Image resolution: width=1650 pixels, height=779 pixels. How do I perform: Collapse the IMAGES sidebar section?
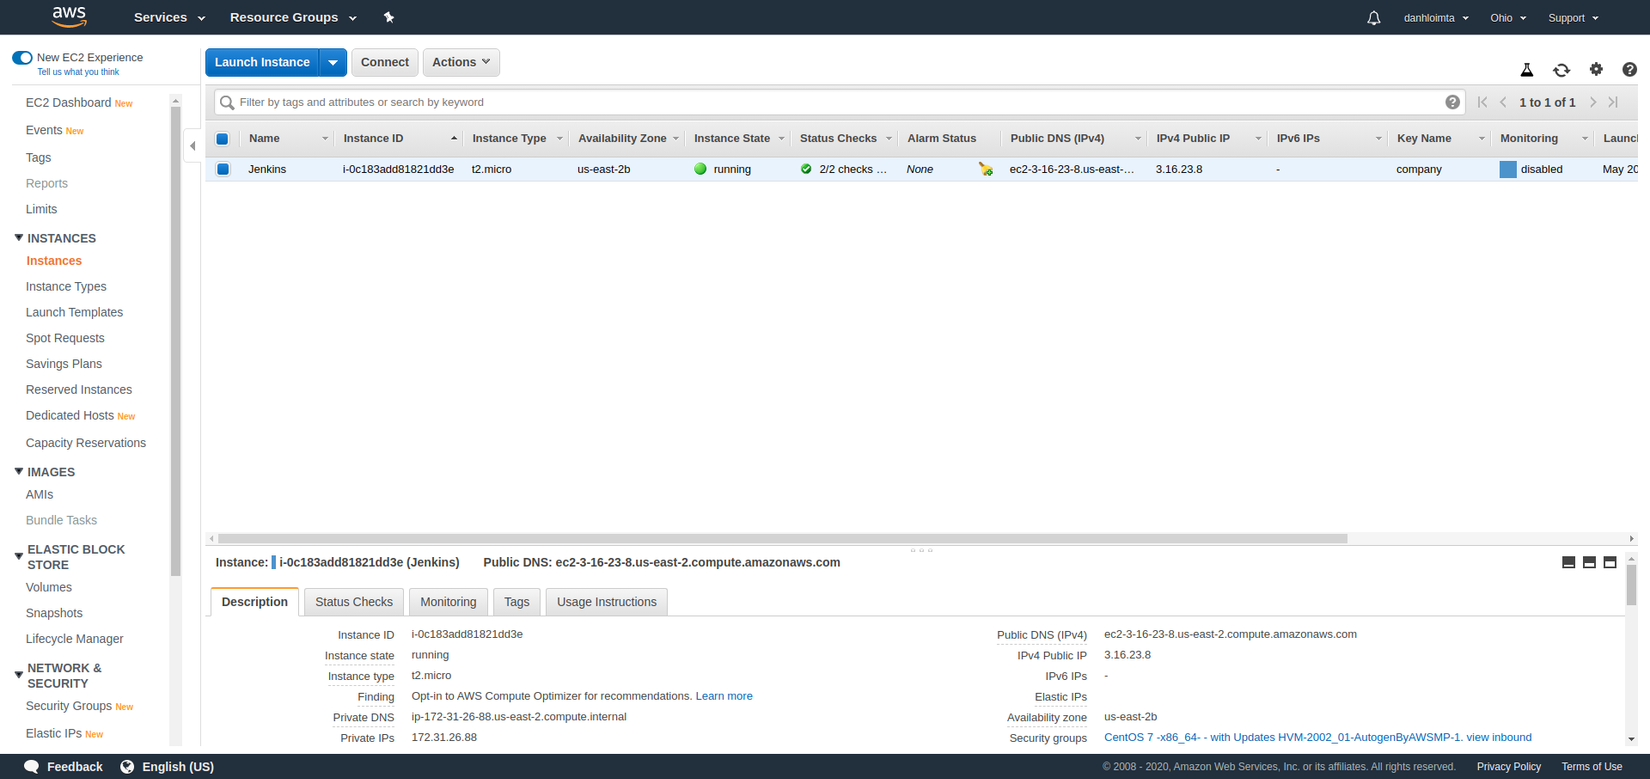(19, 471)
